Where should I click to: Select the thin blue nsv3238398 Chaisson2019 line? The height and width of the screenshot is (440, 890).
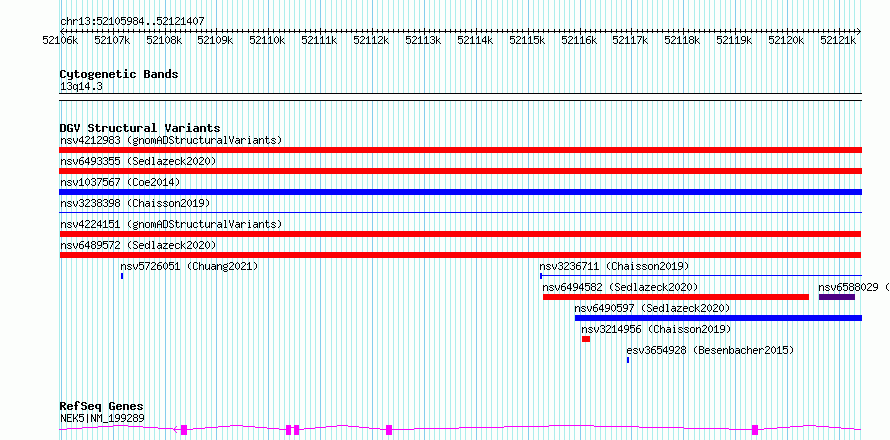pyautogui.click(x=460, y=213)
